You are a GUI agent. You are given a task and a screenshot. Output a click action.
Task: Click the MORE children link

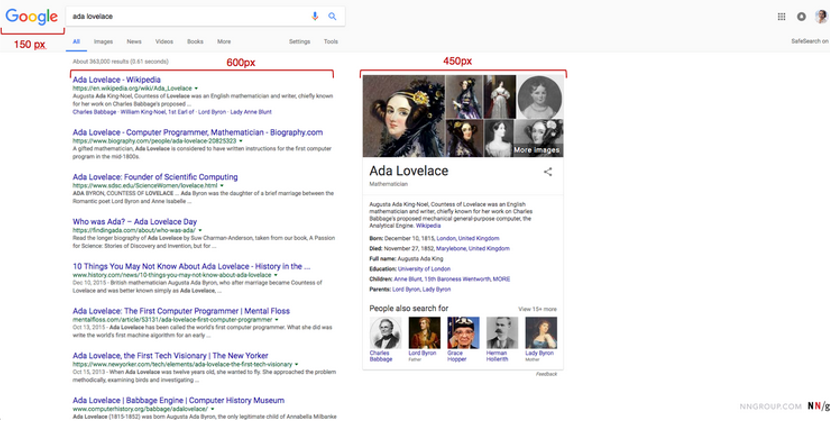tap(501, 279)
